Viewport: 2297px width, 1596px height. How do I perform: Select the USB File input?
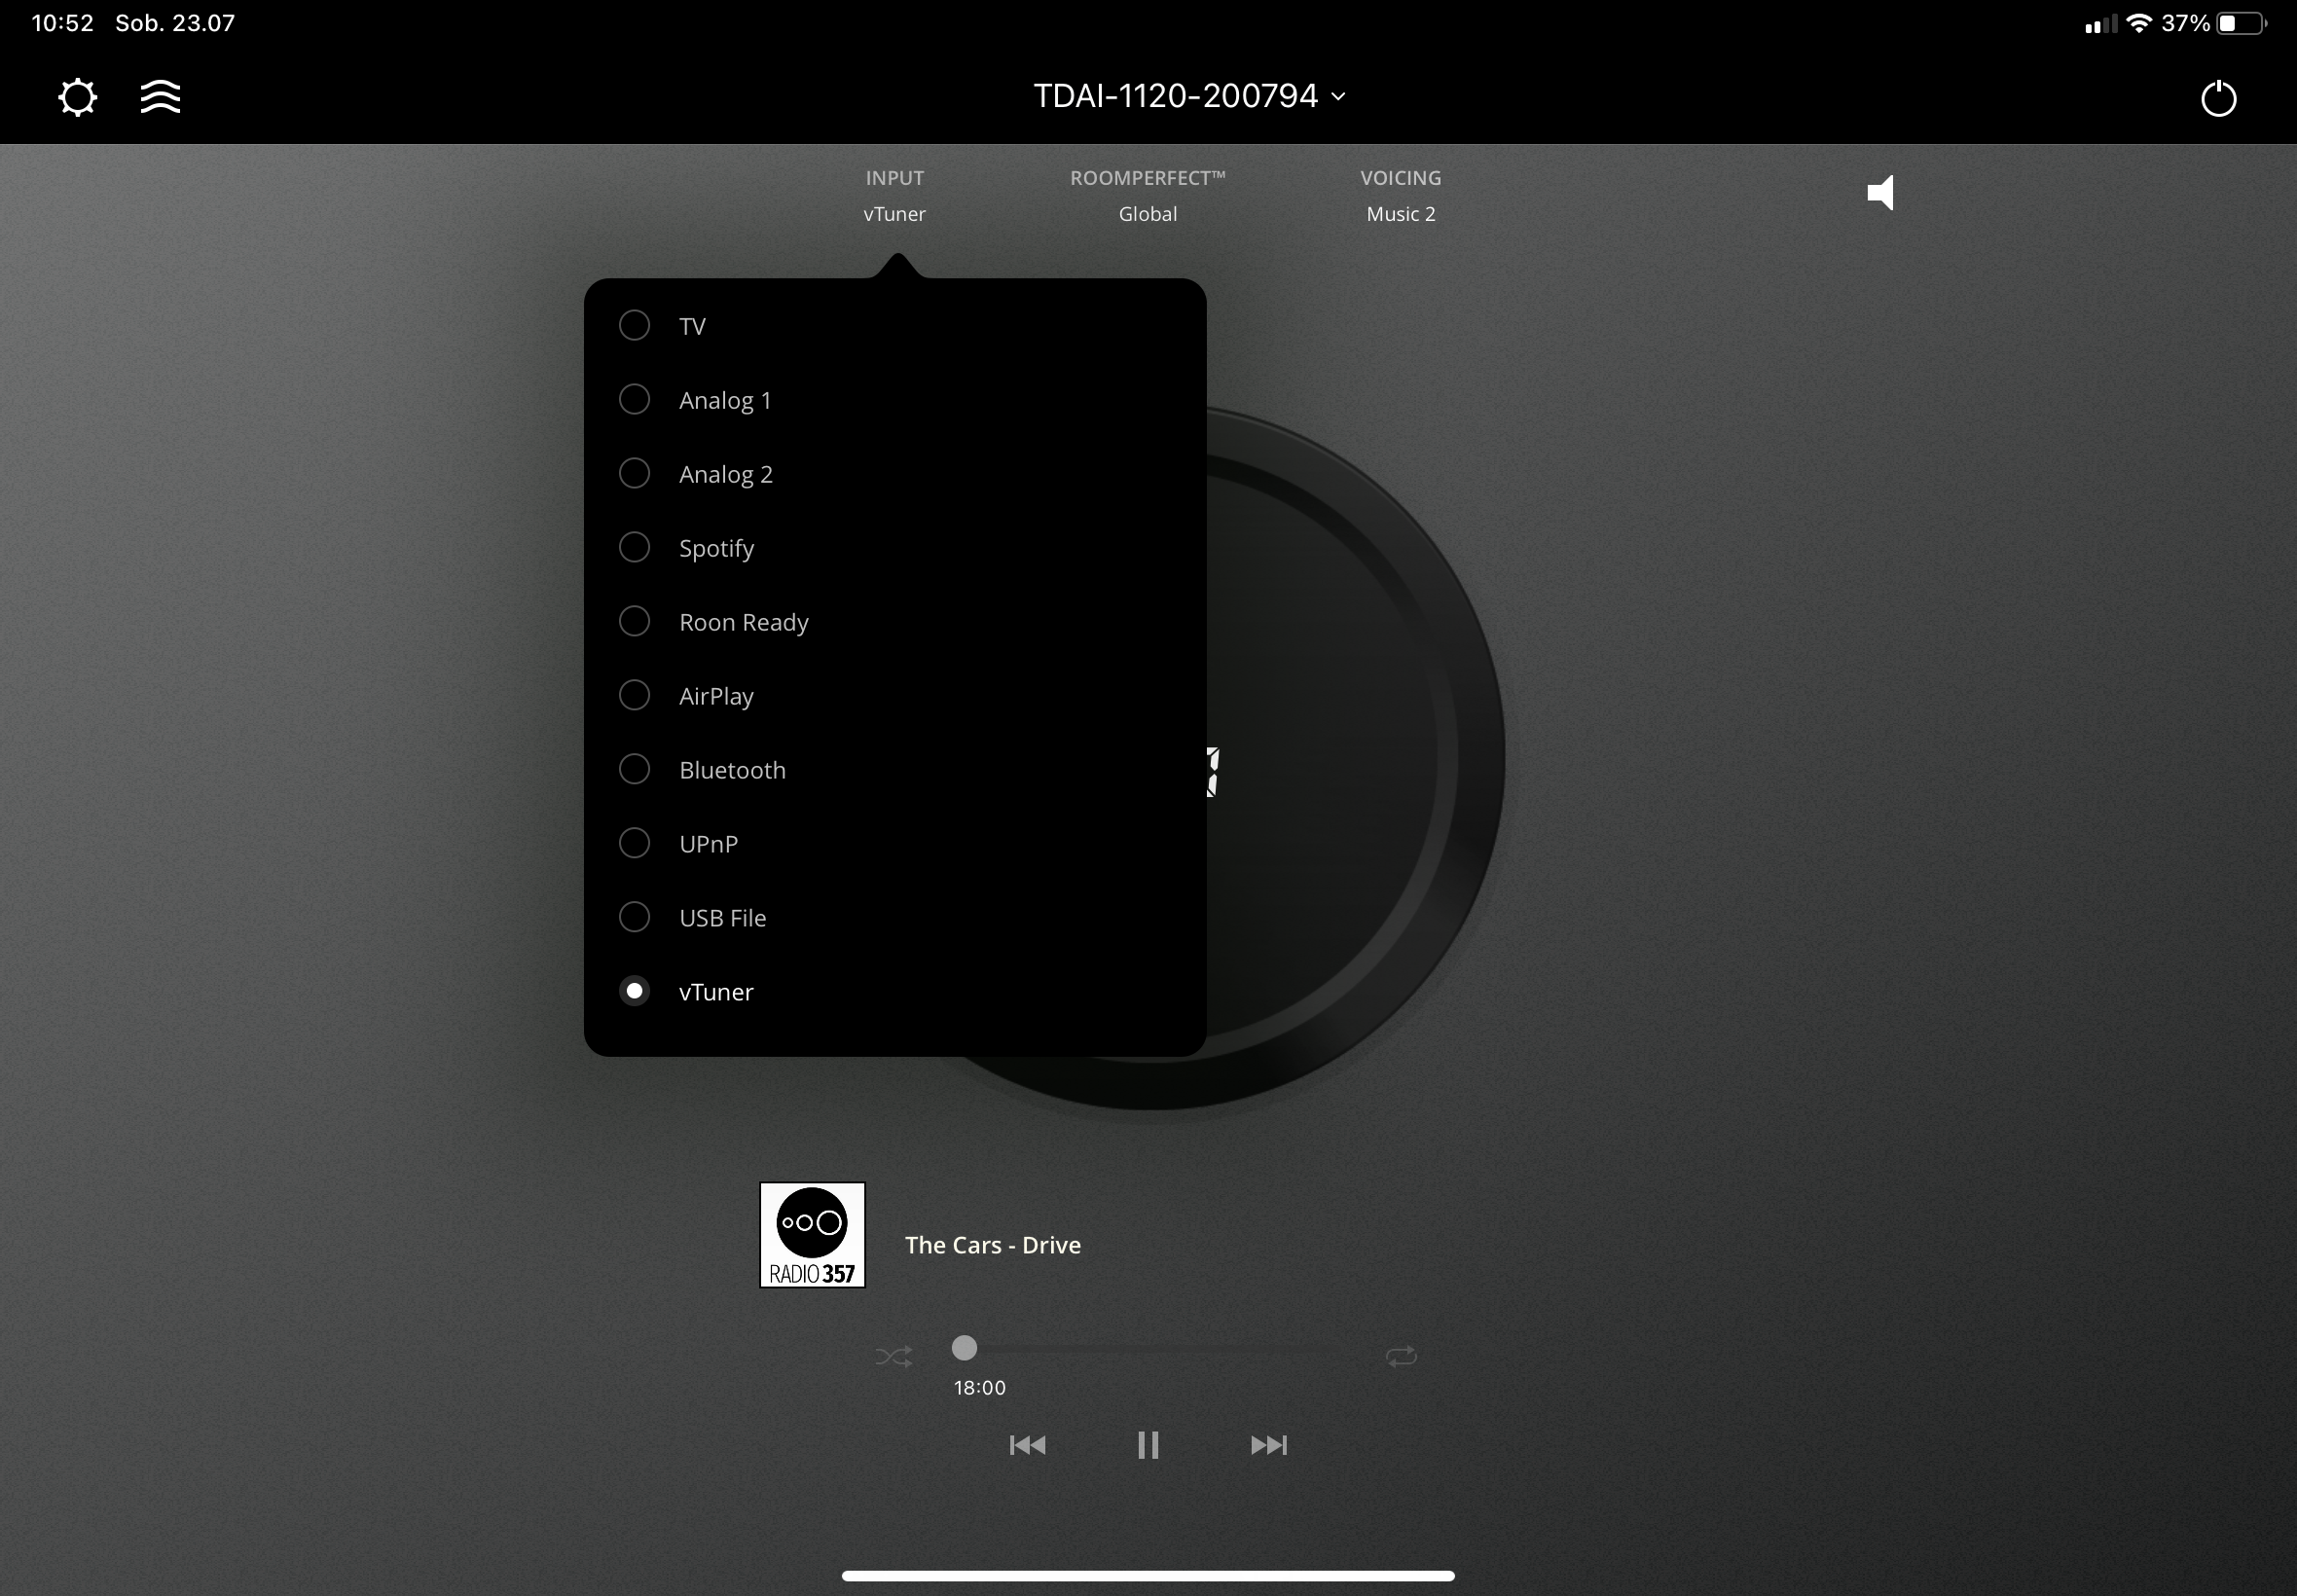pyautogui.click(x=894, y=918)
